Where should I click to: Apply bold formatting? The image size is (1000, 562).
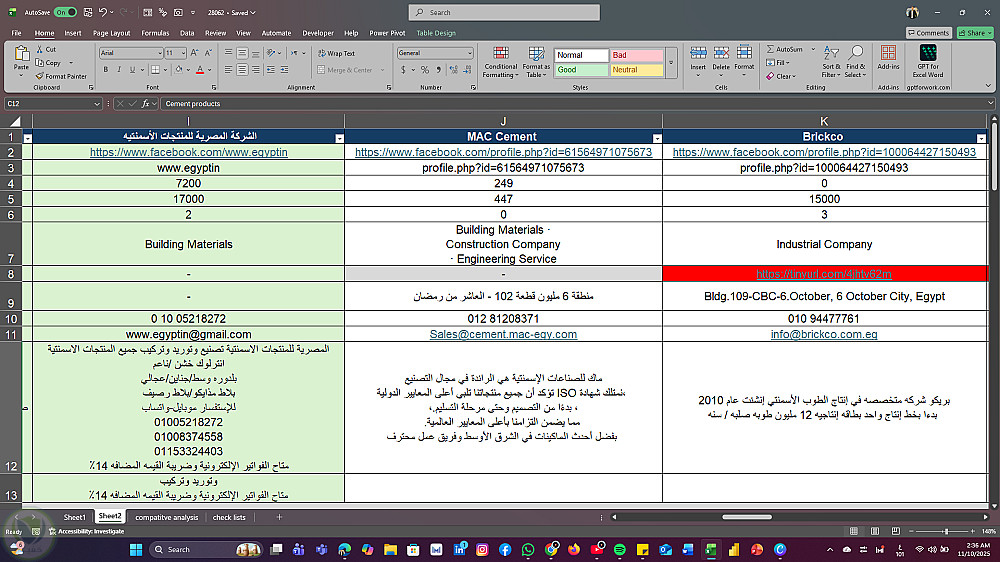(106, 70)
